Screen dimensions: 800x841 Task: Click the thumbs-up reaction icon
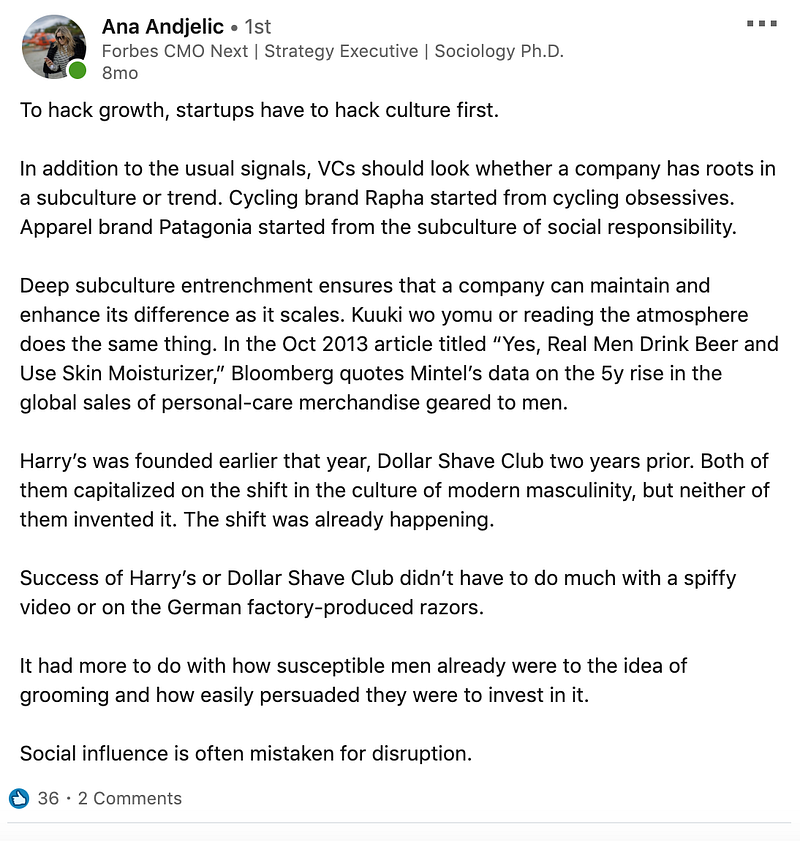click(19, 799)
